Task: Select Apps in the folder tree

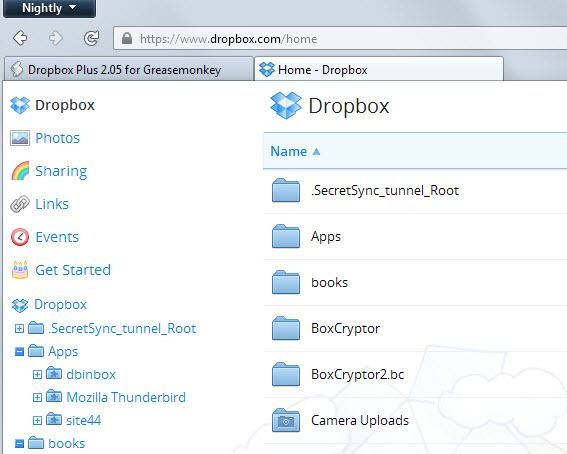Action: click(x=63, y=351)
